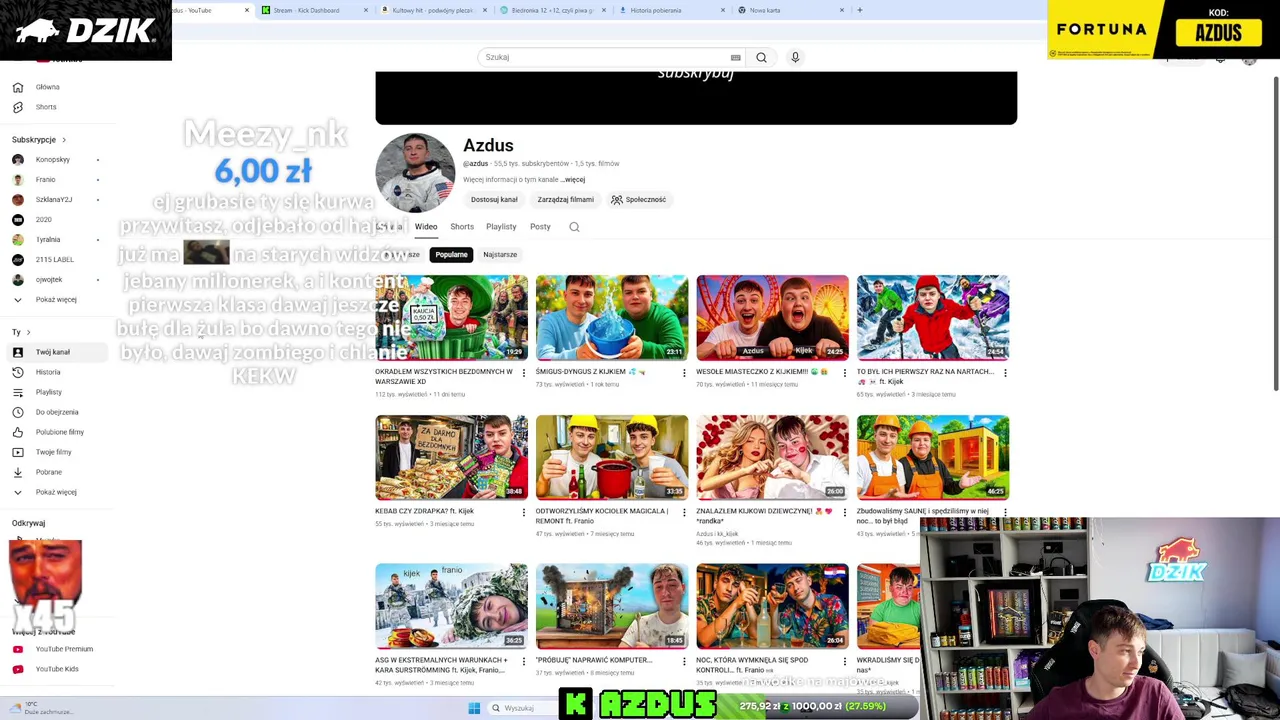This screenshot has height=720, width=1280.
Task: Open thumbnail of NOC, KTÓRA WYMKNĘŁA SIĘ video
Action: [x=772, y=606]
